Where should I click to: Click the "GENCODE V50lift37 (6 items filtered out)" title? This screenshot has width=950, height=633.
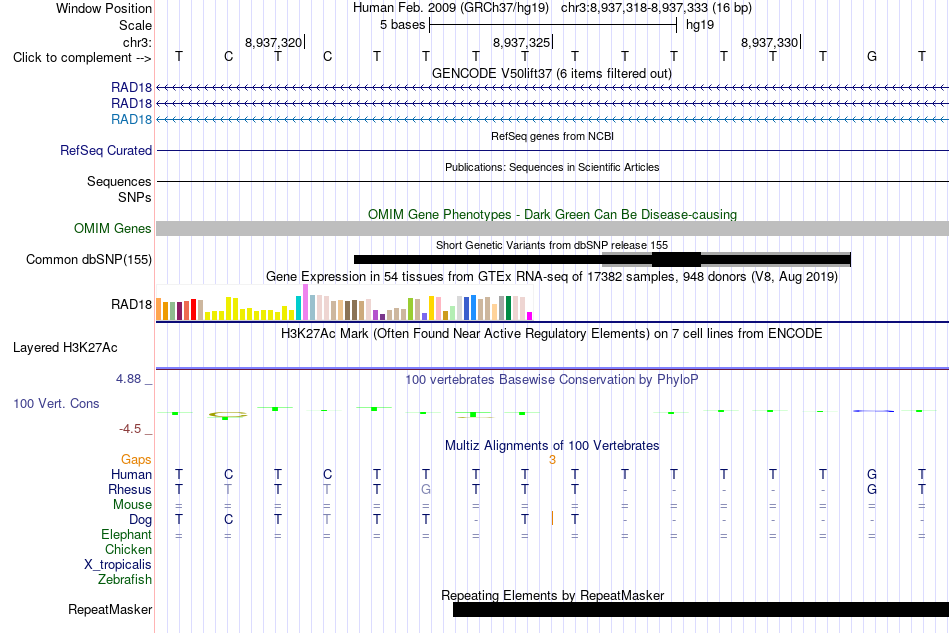pos(552,73)
